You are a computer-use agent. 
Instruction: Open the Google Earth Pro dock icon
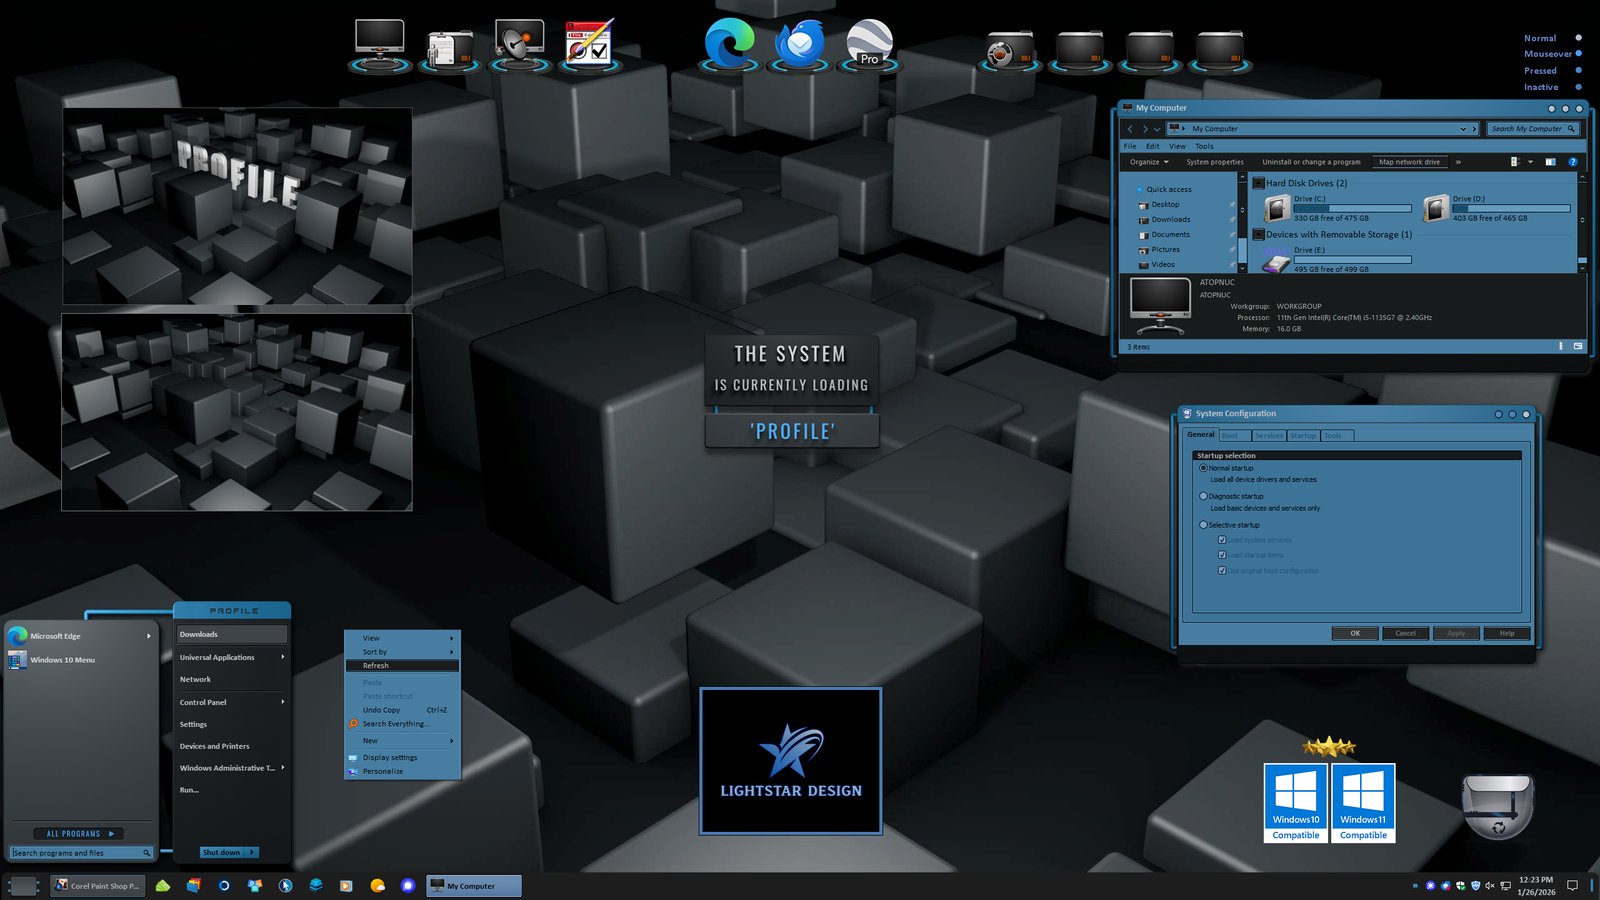click(x=869, y=44)
